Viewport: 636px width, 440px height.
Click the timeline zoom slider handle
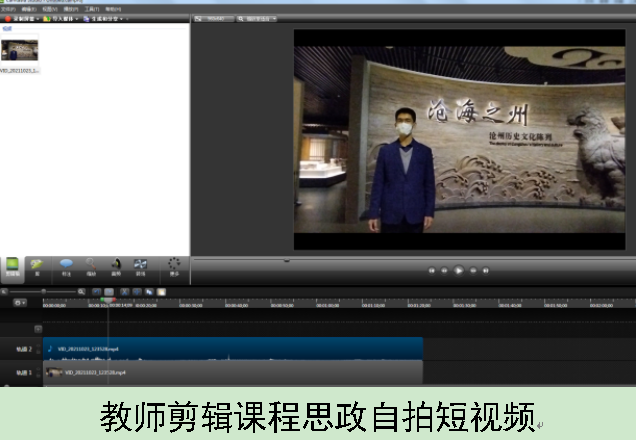click(43, 292)
